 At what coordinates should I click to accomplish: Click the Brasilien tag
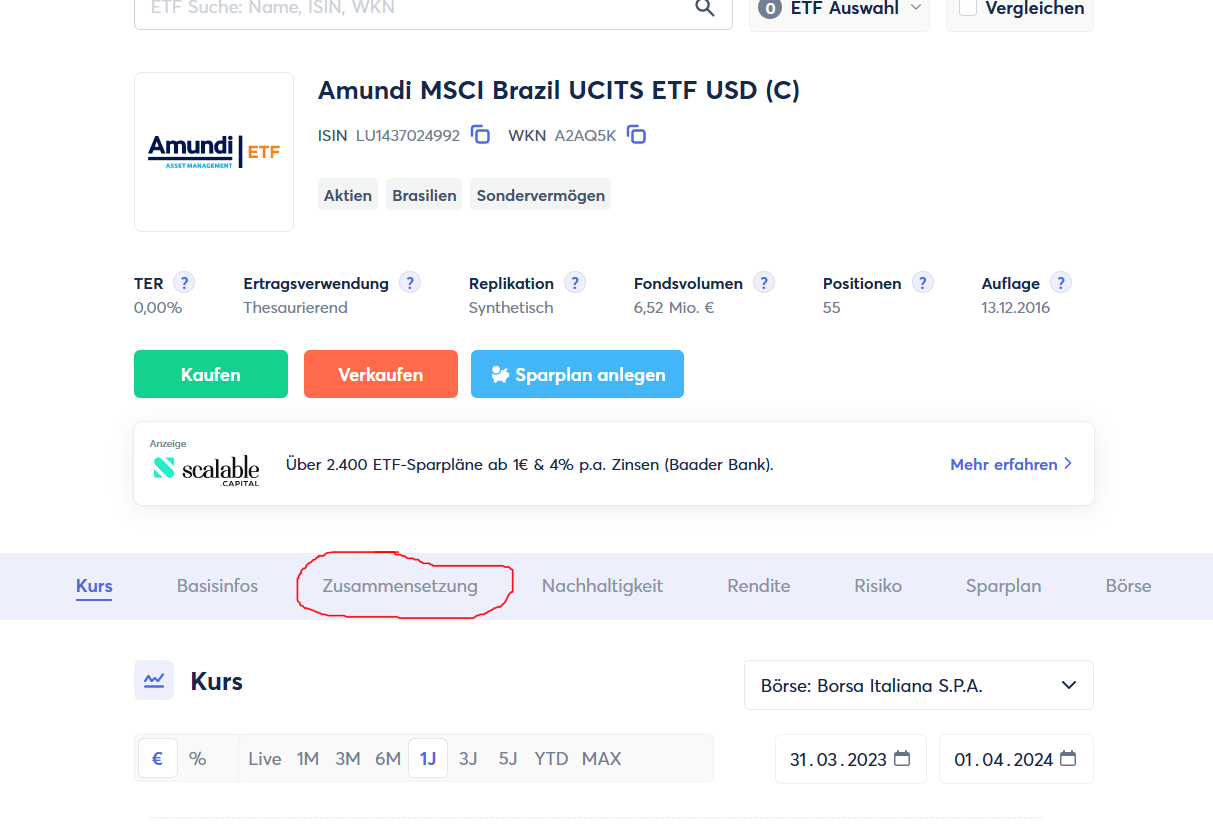coord(424,195)
